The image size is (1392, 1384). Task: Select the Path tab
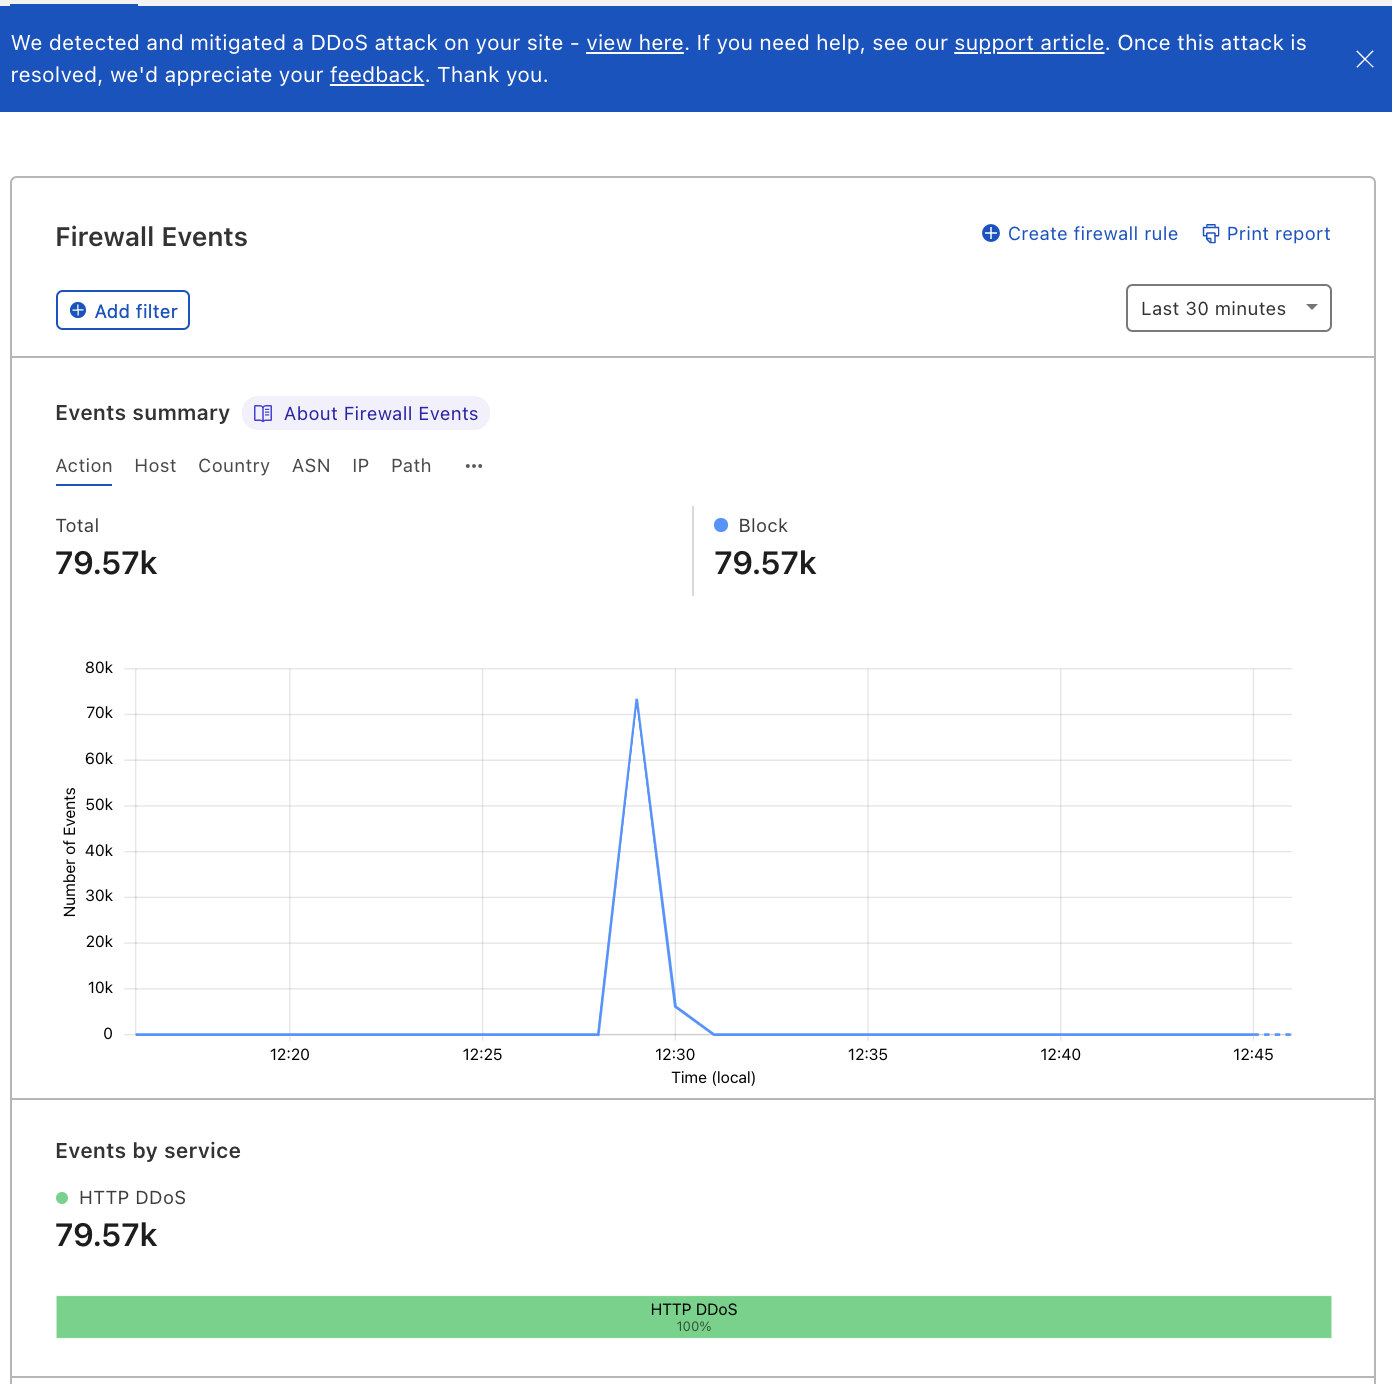[x=411, y=466]
